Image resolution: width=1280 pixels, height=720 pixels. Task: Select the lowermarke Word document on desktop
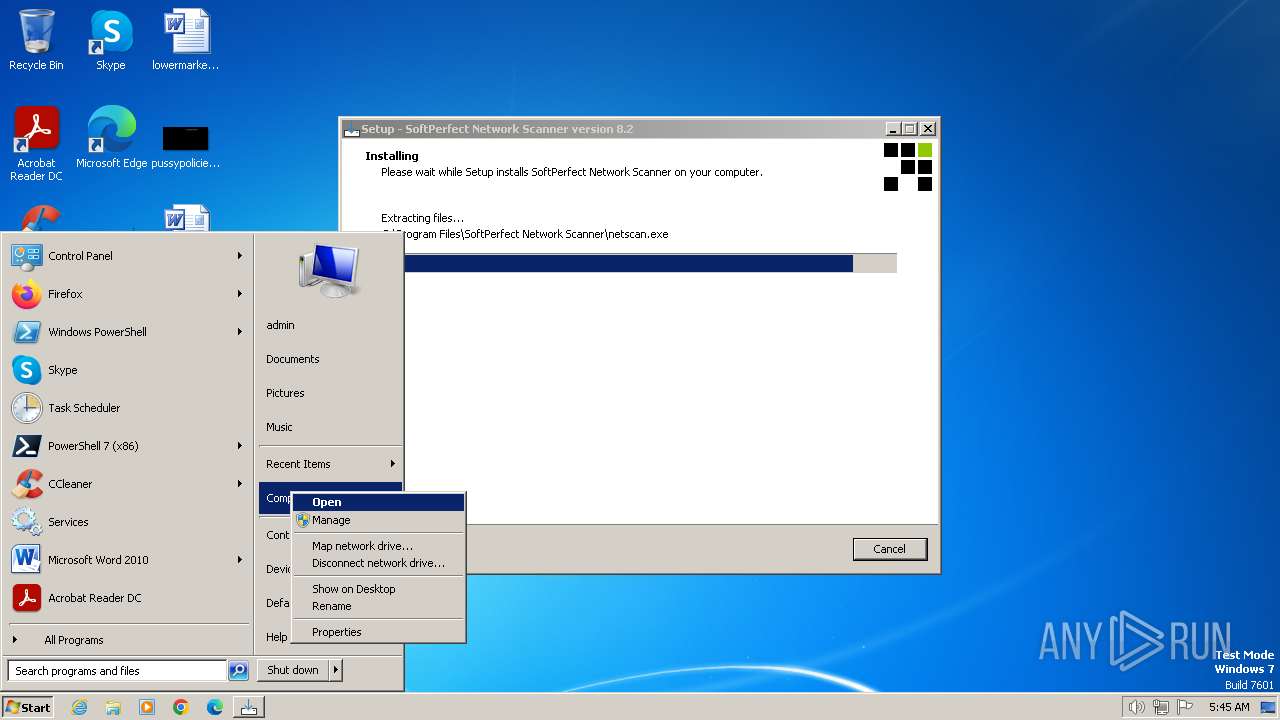(x=186, y=40)
